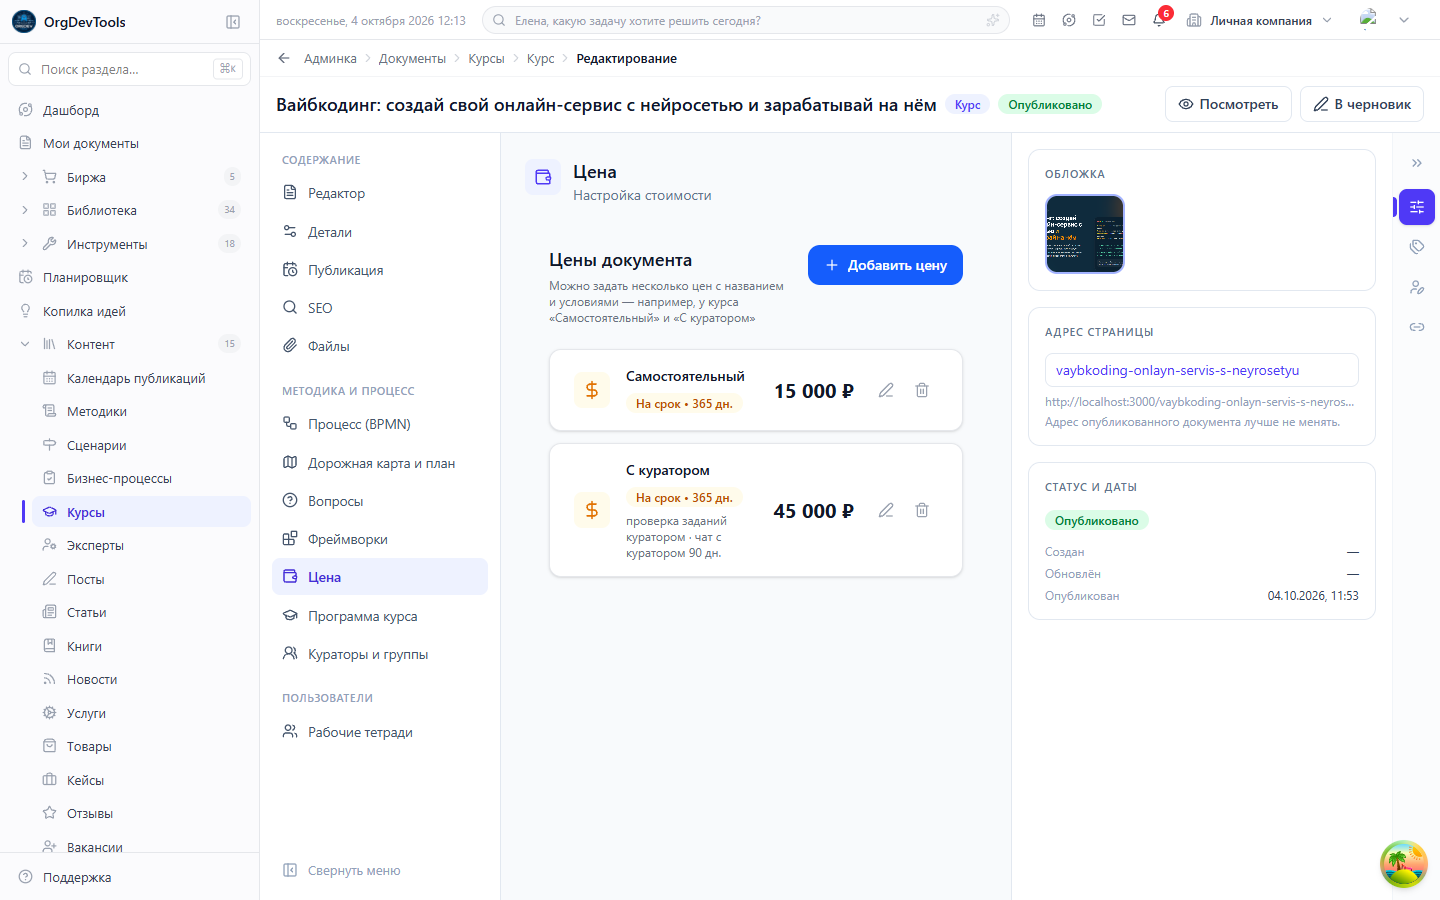Open the user avatar menu chevron
1440x900 pixels.
point(1404,20)
